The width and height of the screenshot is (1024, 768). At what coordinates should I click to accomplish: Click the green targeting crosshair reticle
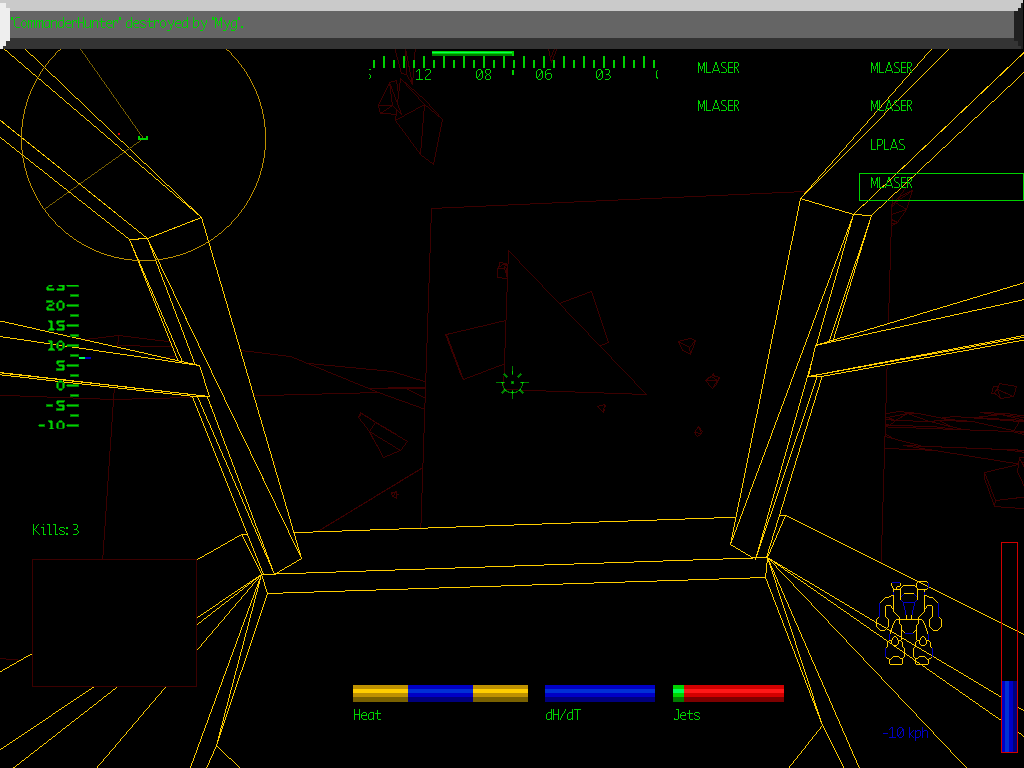[511, 382]
